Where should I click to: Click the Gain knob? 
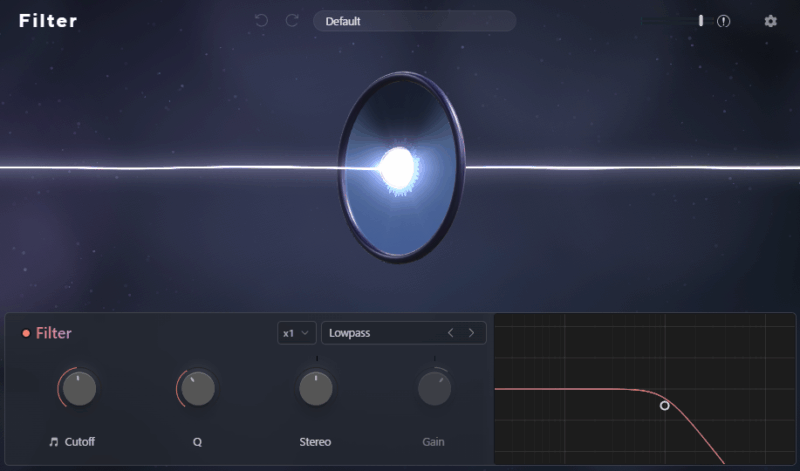coord(434,388)
